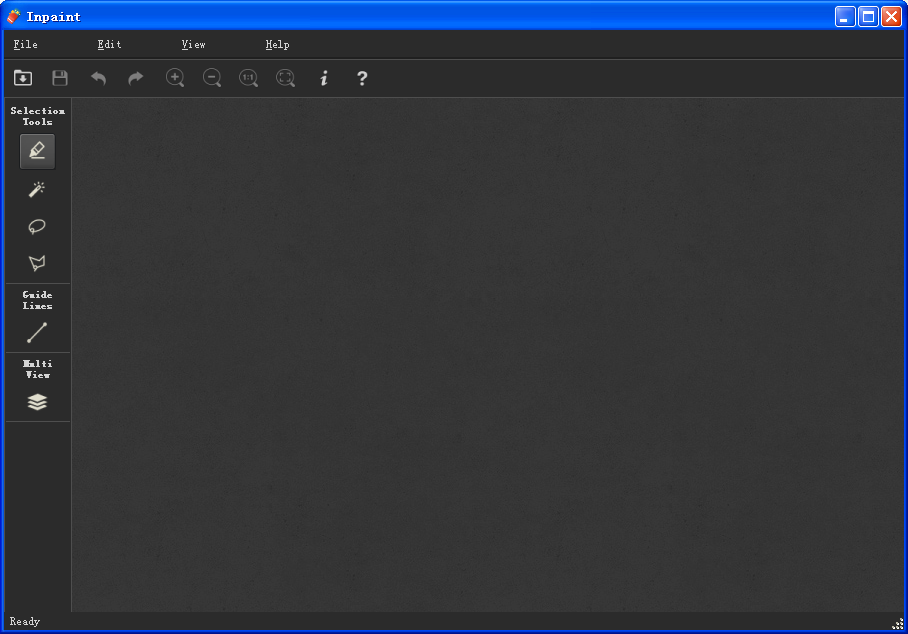This screenshot has width=908, height=634.
Task: Fit image to window zoom icon
Action: pos(285,78)
